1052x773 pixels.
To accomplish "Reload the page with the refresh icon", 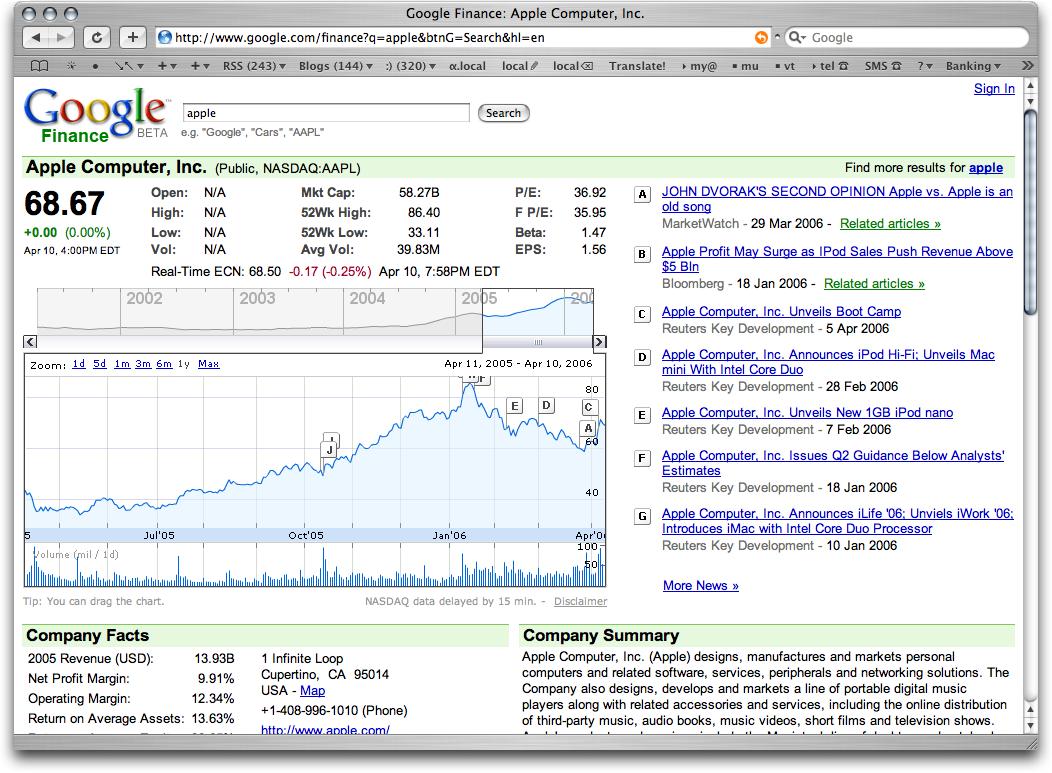I will coord(97,38).
